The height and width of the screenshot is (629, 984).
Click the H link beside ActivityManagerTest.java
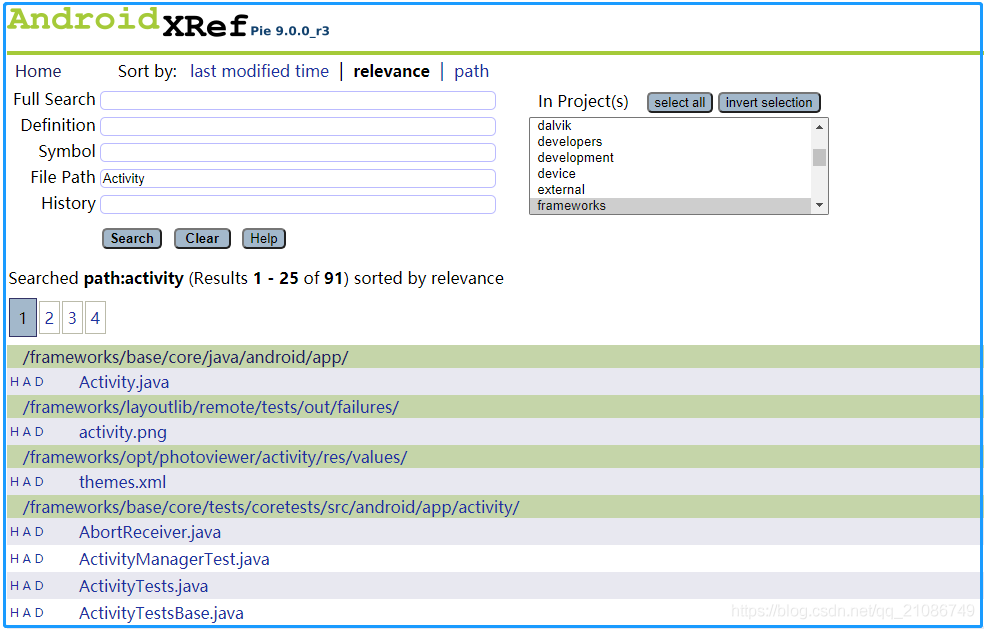pos(14,559)
